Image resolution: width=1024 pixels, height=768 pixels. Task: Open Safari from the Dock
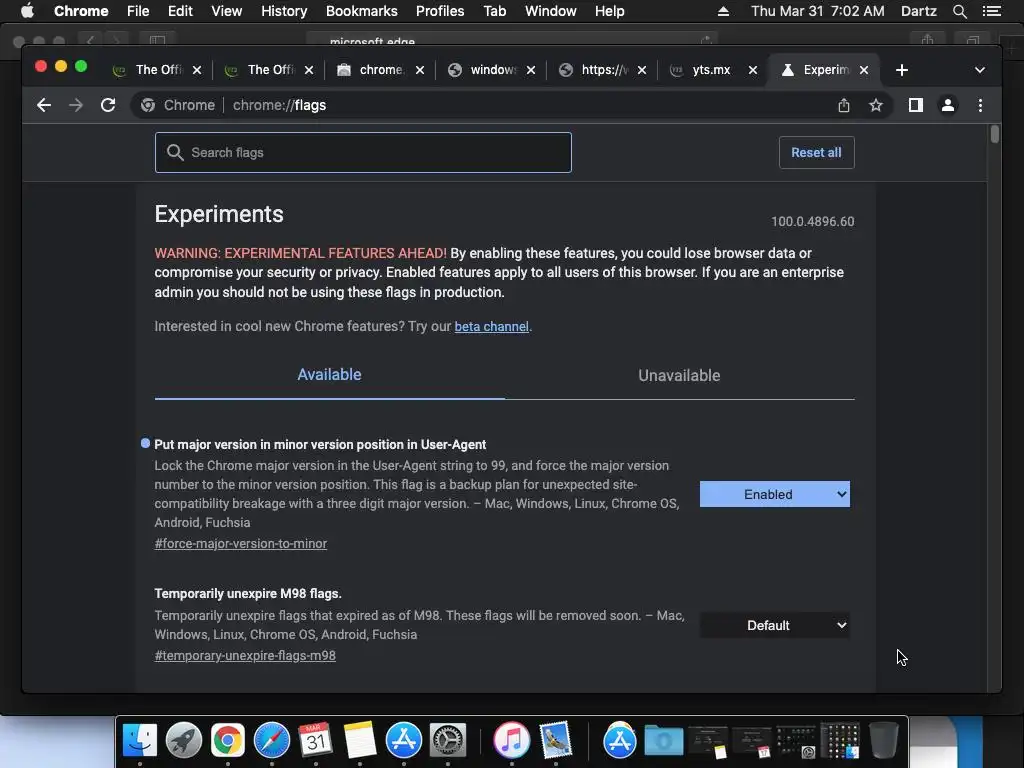272,740
